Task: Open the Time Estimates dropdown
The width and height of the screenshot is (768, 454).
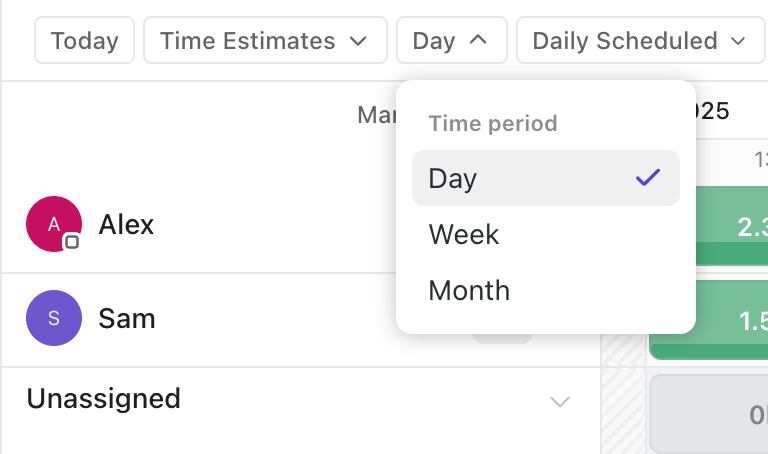Action: (265, 40)
